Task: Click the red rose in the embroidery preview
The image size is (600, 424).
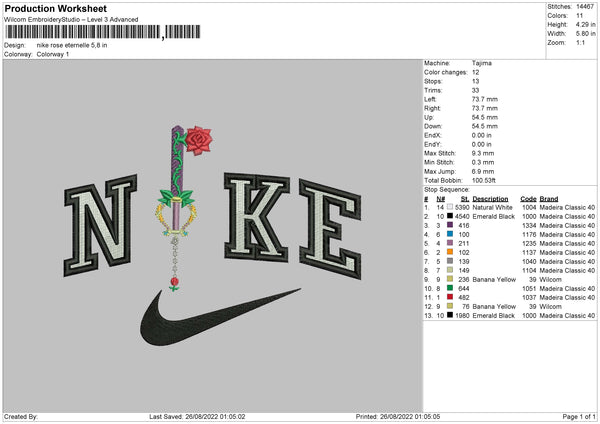Action: tap(199, 140)
